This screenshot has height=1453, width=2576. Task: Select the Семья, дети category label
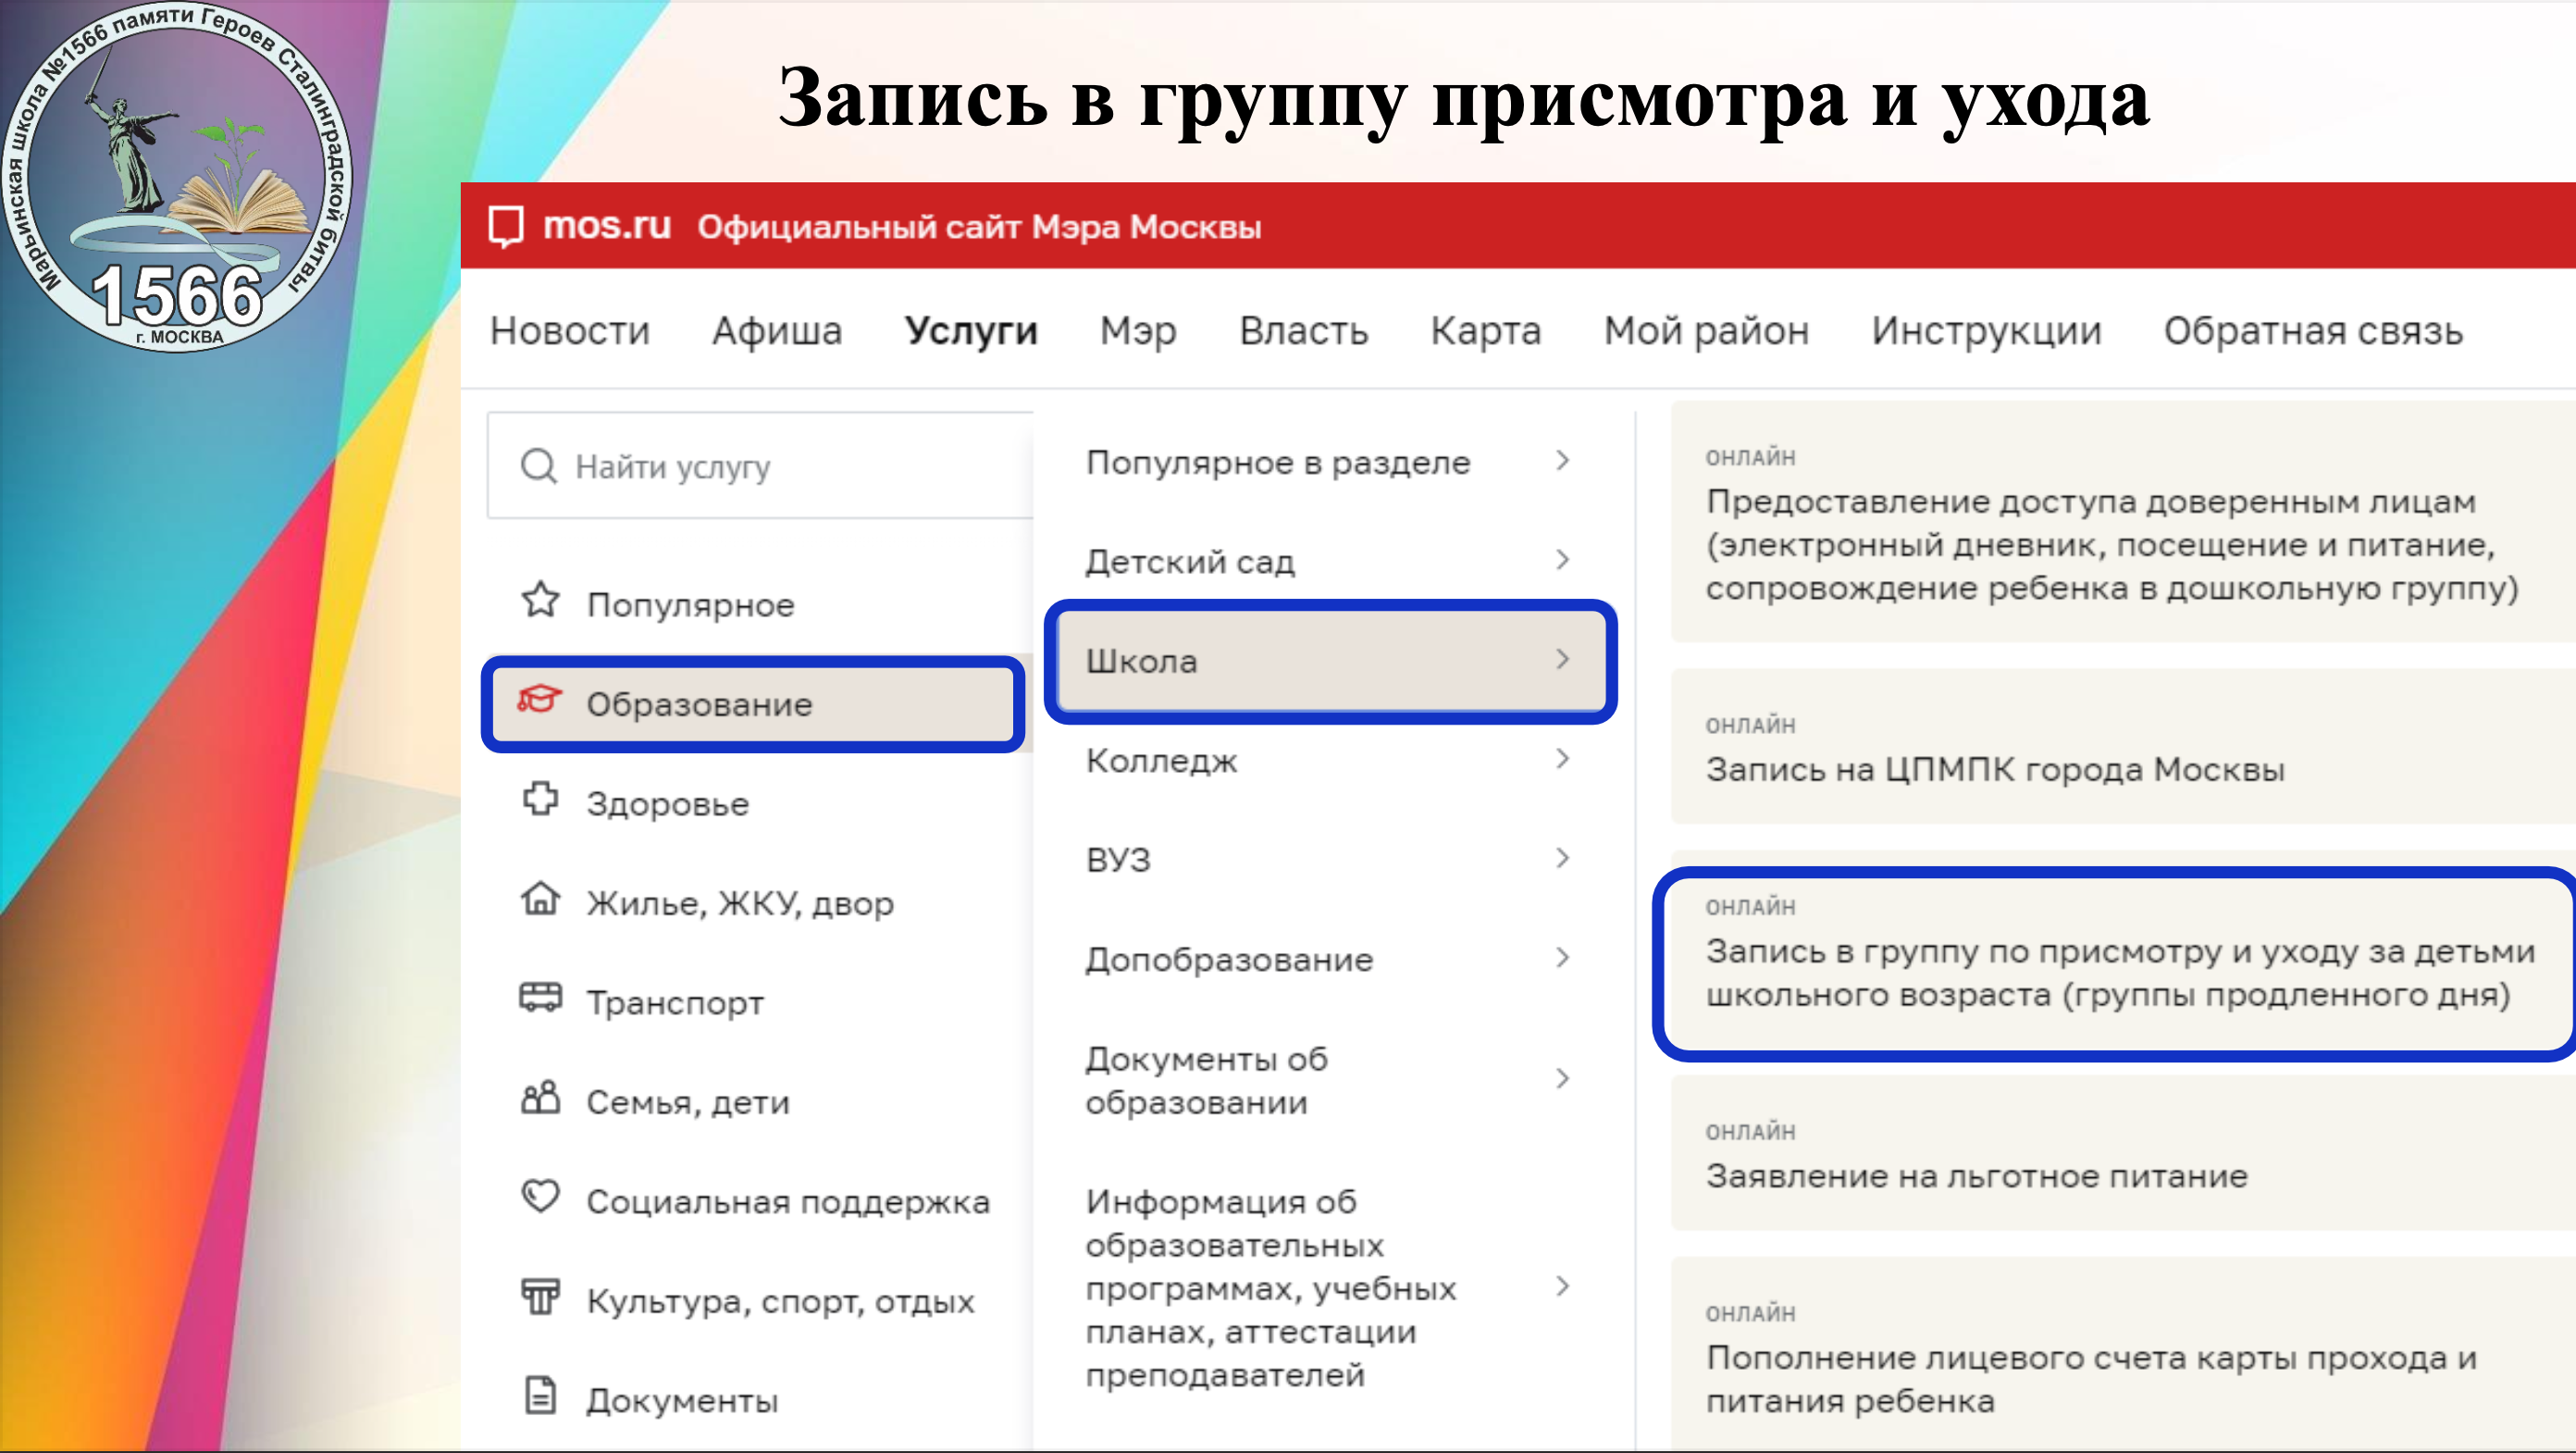click(688, 1102)
